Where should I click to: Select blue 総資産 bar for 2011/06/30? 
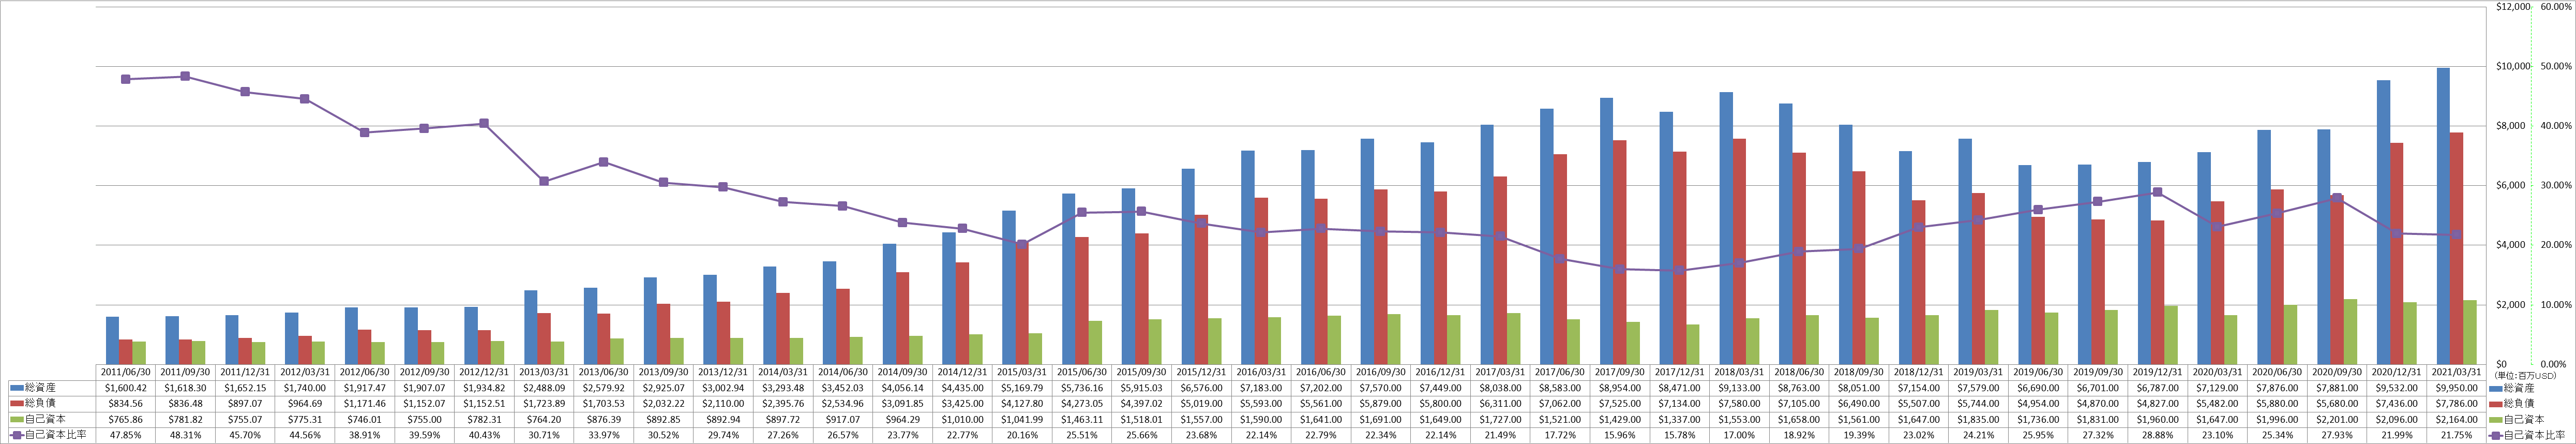click(113, 340)
